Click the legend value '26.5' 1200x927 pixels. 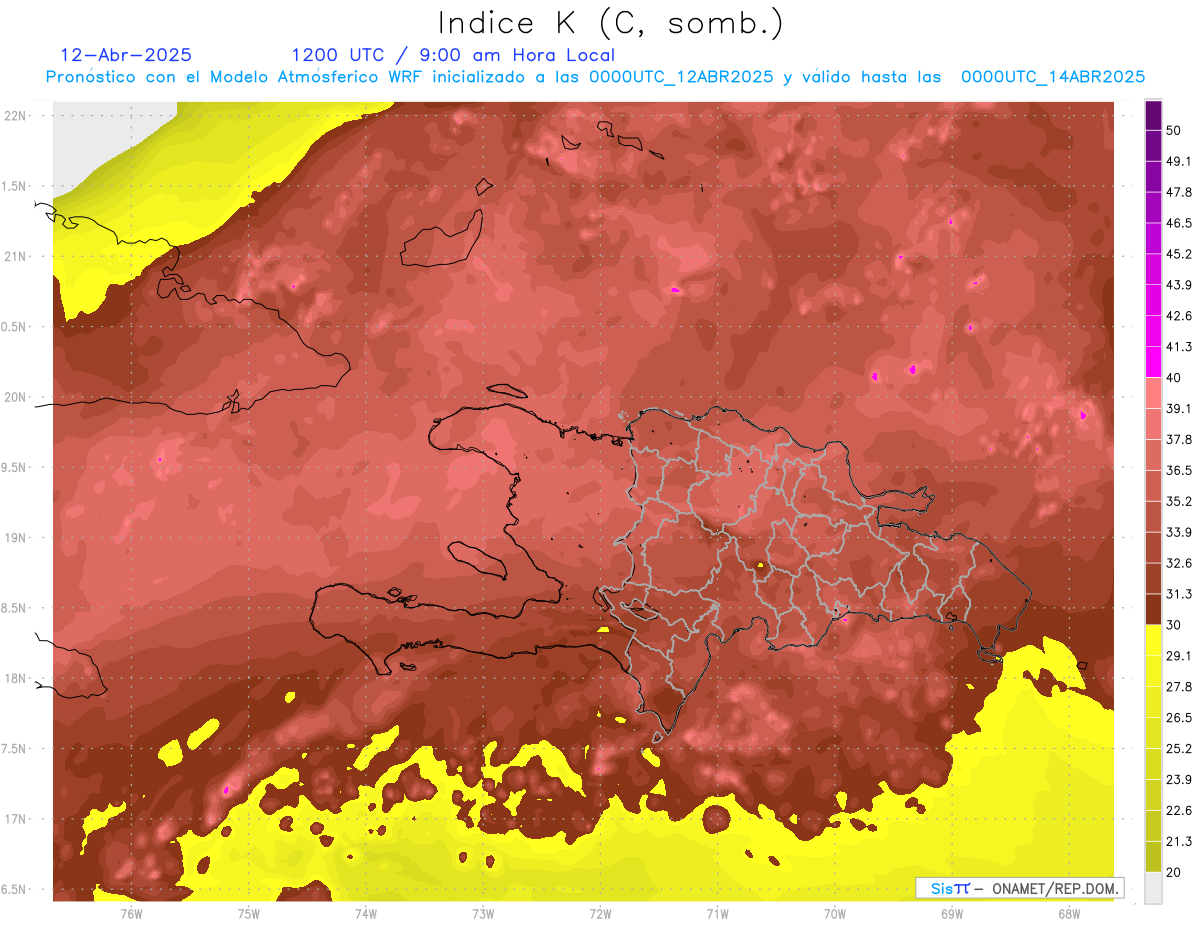pyautogui.click(x=1178, y=718)
